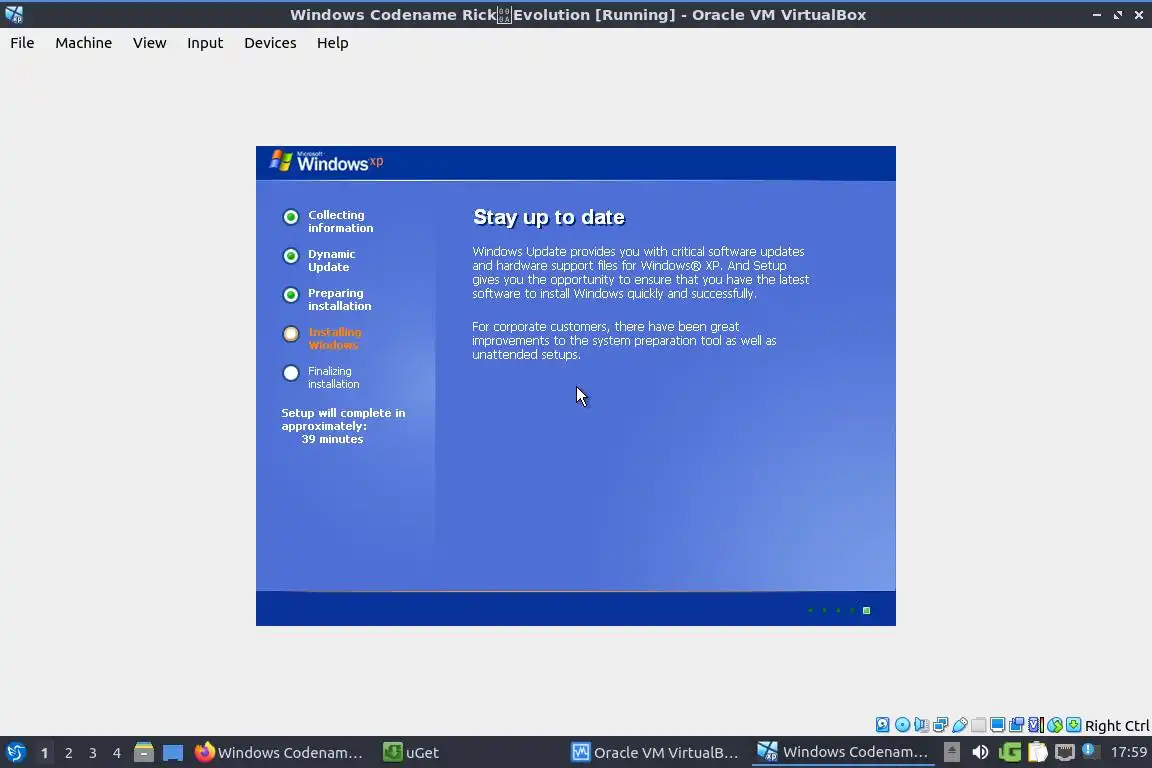Open the Devices menu
Screen dimensions: 1152x768
tap(270, 43)
